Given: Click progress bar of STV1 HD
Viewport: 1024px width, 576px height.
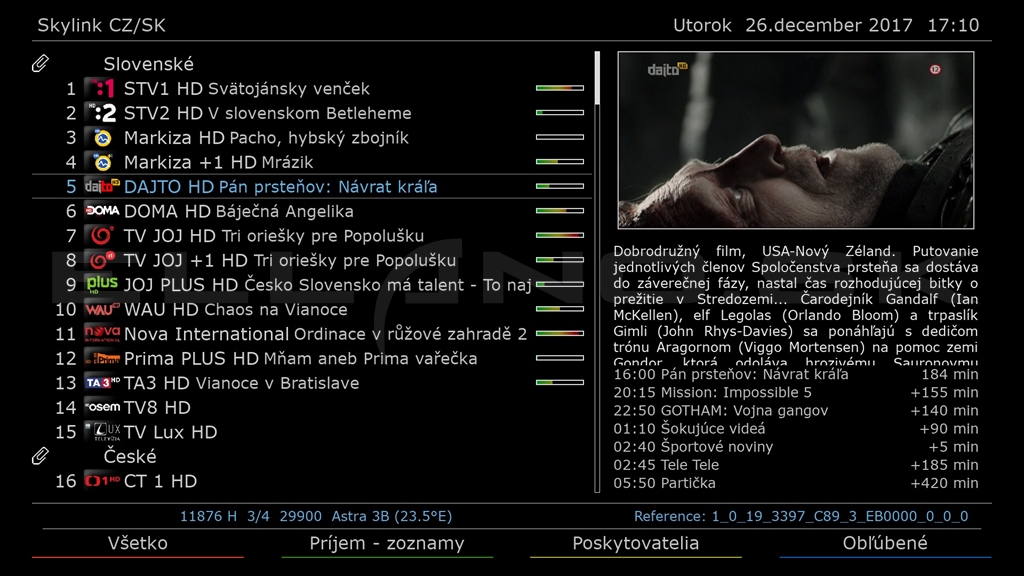Looking at the screenshot, I should point(560,88).
